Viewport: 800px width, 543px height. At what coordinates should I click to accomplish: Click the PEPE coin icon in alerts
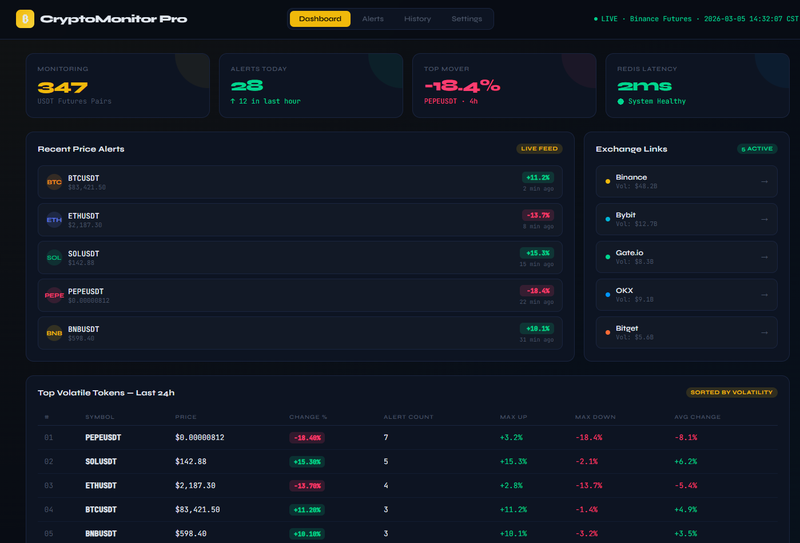tap(54, 295)
